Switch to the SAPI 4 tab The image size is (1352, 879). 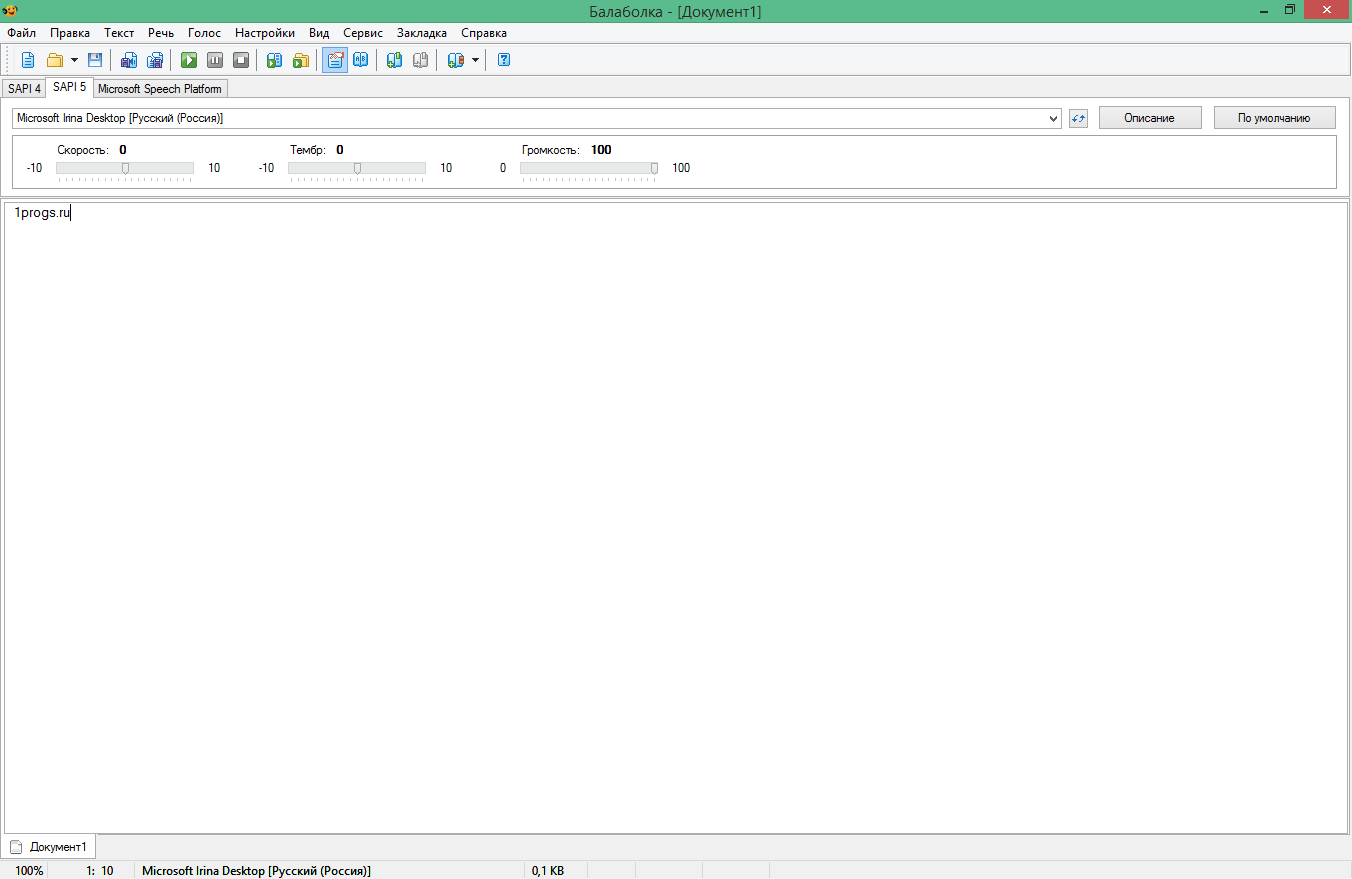(x=24, y=89)
